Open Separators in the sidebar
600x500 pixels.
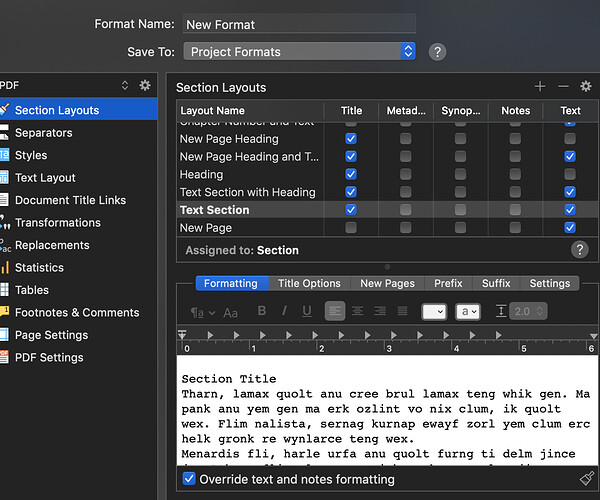click(x=43, y=133)
